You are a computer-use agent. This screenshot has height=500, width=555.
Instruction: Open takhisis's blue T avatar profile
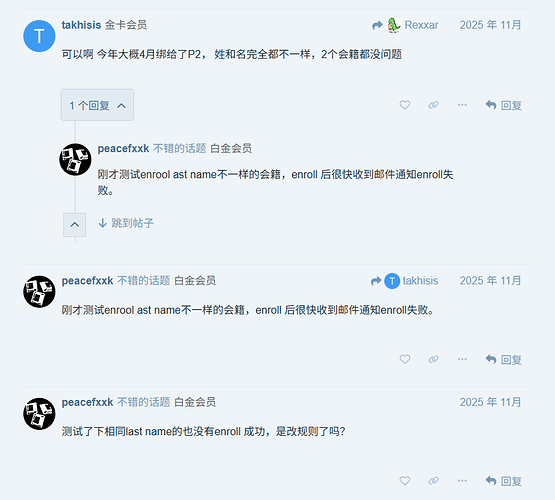pos(39,36)
